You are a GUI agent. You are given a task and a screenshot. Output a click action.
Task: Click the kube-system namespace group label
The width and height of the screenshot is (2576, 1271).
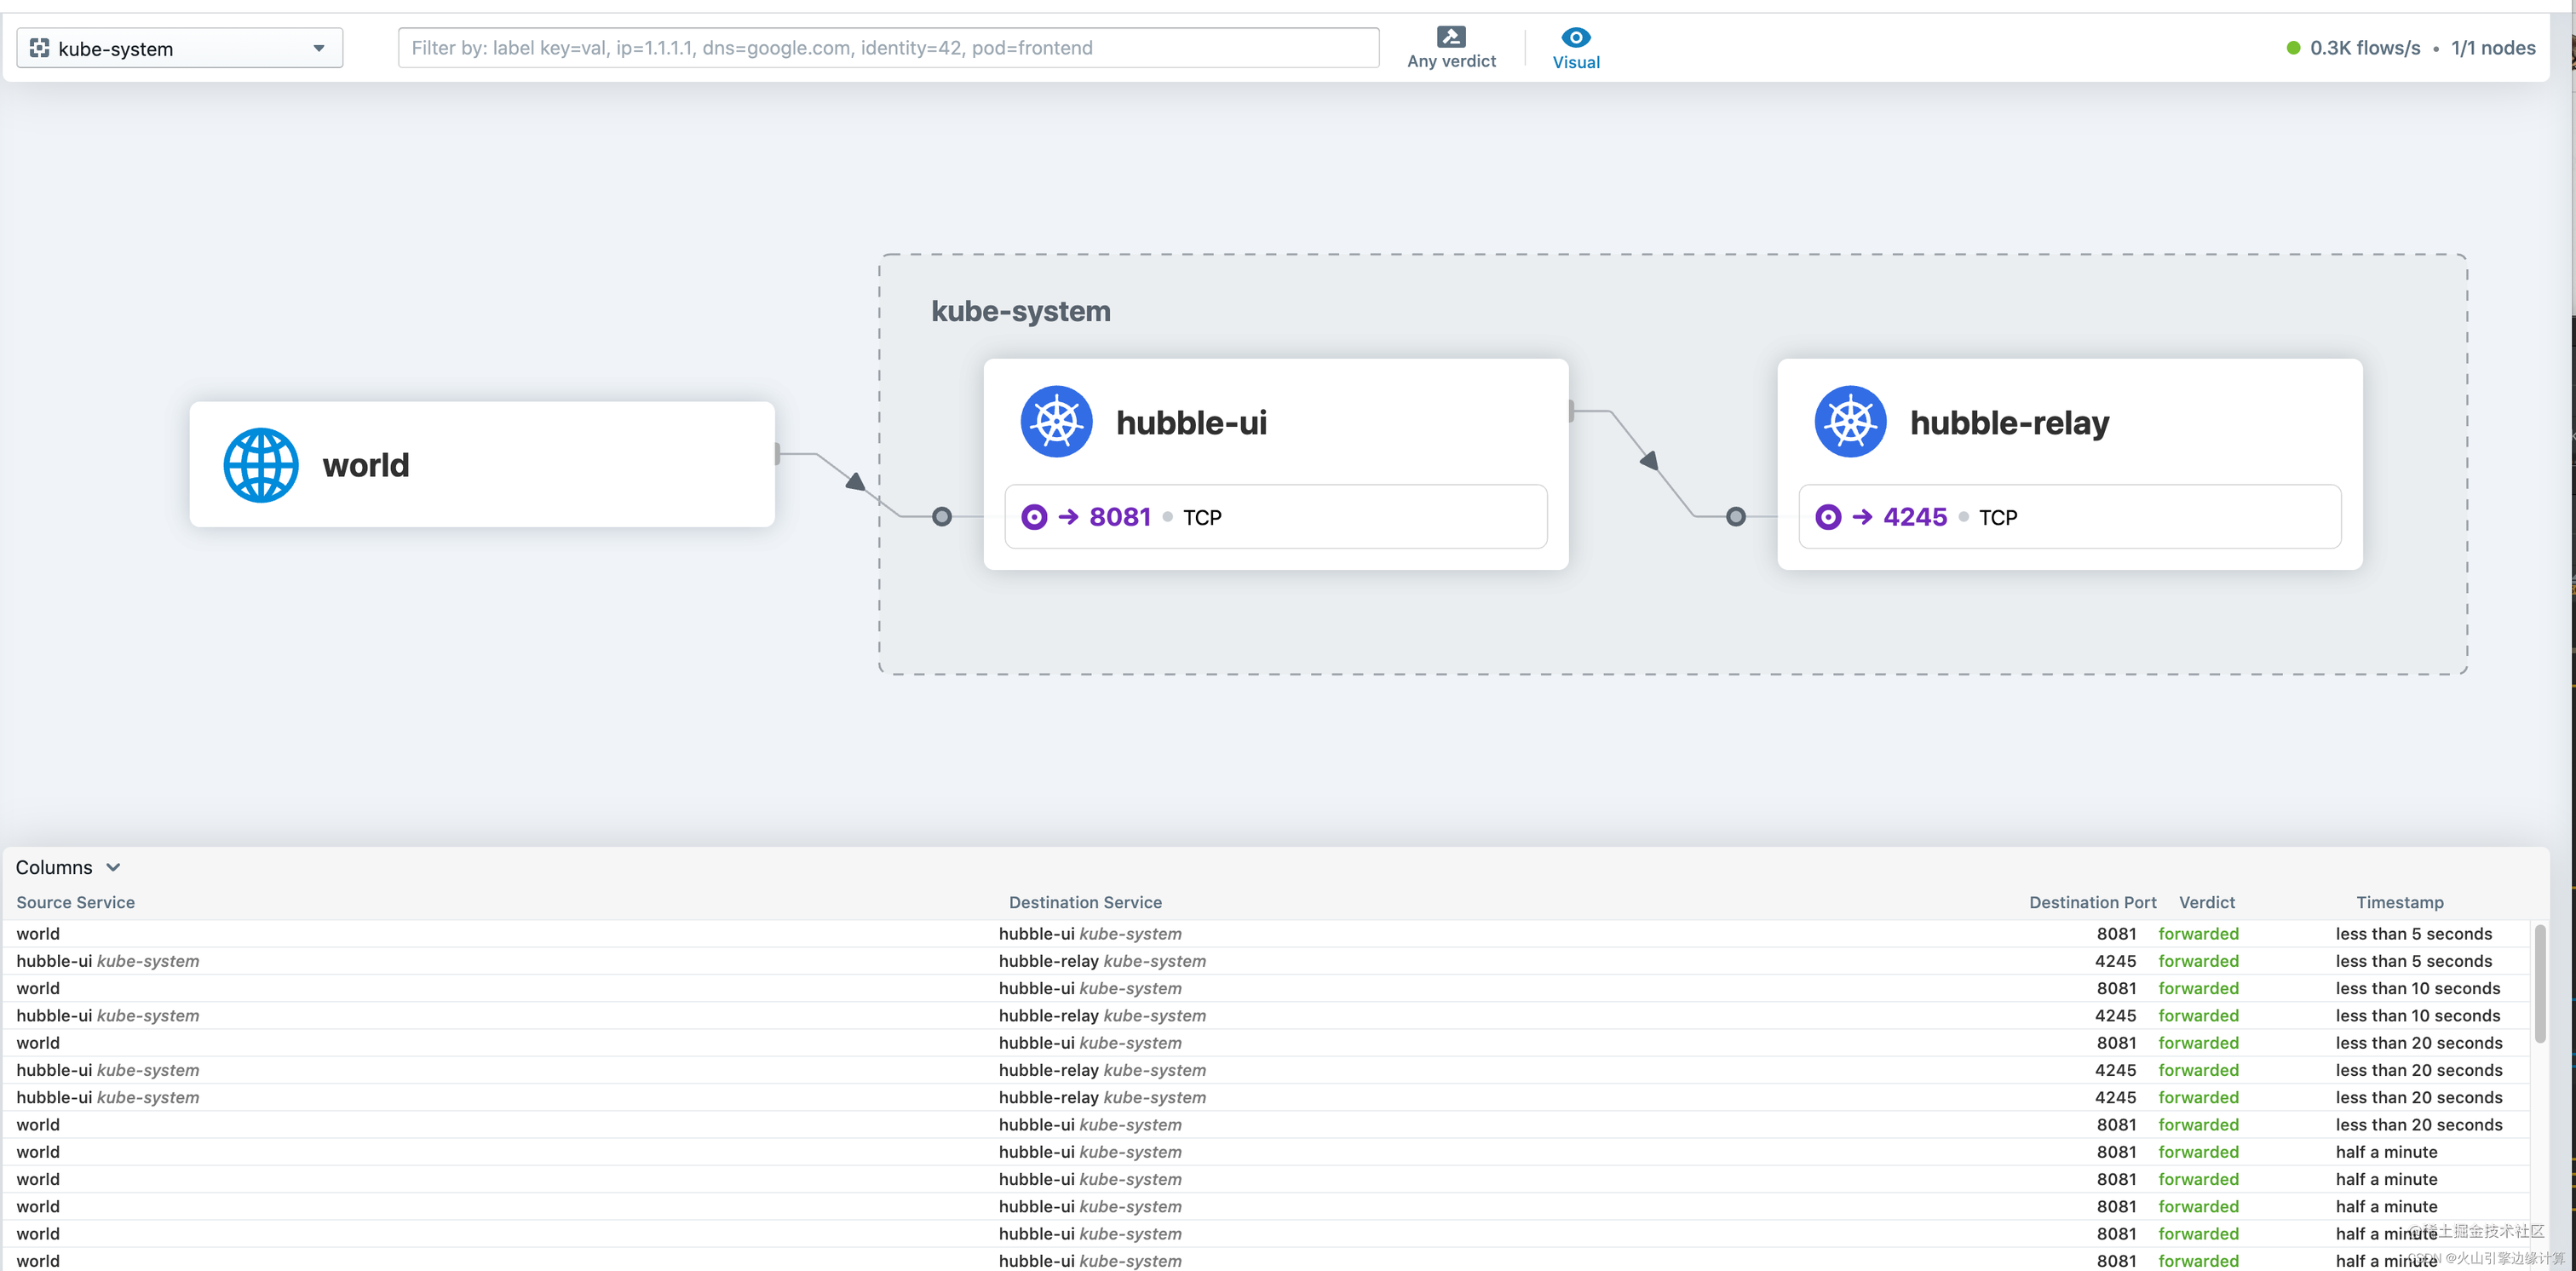[1021, 311]
